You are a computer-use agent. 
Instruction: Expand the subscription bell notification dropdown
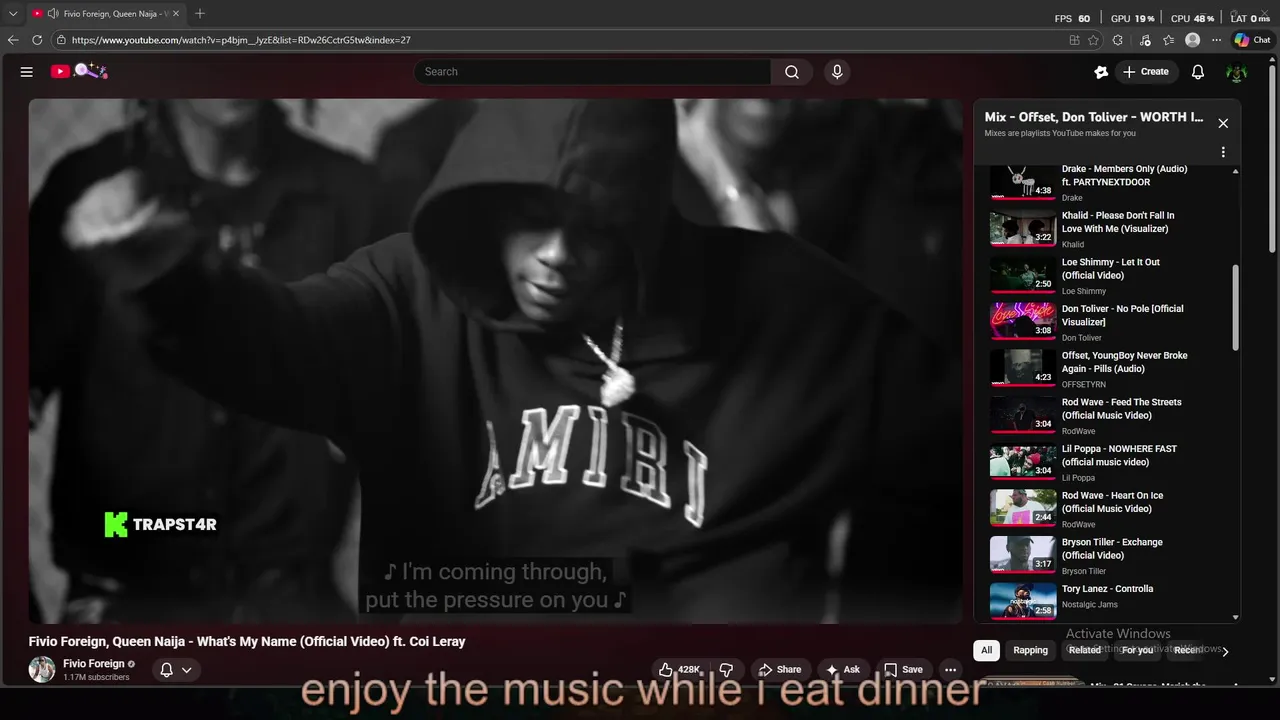click(x=176, y=670)
